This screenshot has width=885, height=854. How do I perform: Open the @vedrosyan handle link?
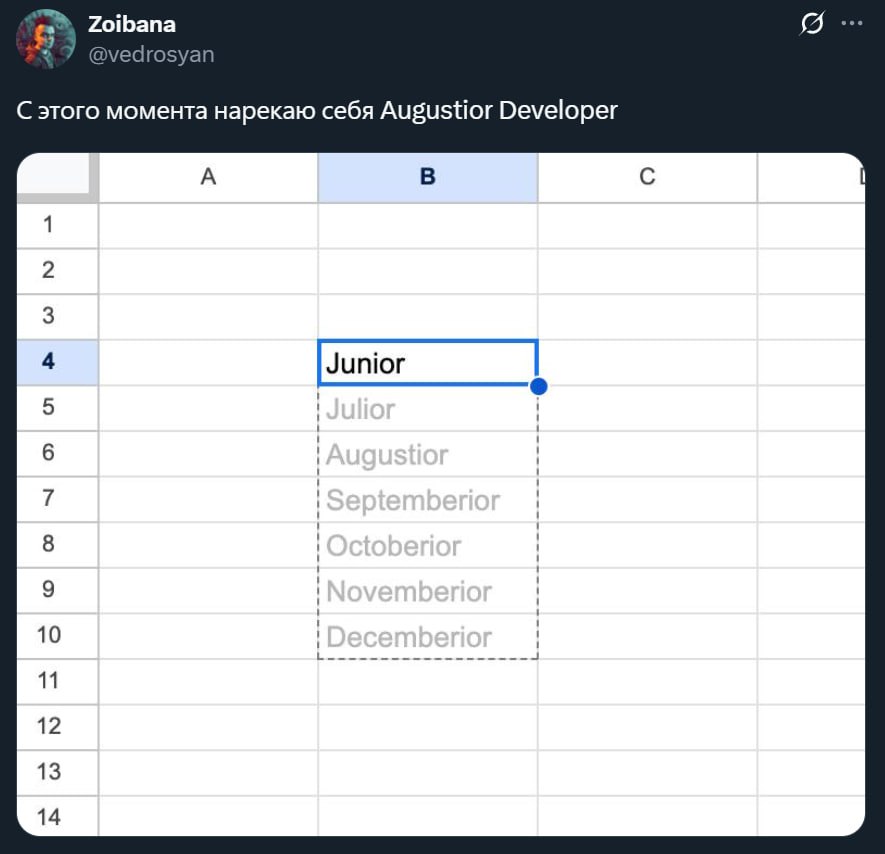(x=151, y=54)
